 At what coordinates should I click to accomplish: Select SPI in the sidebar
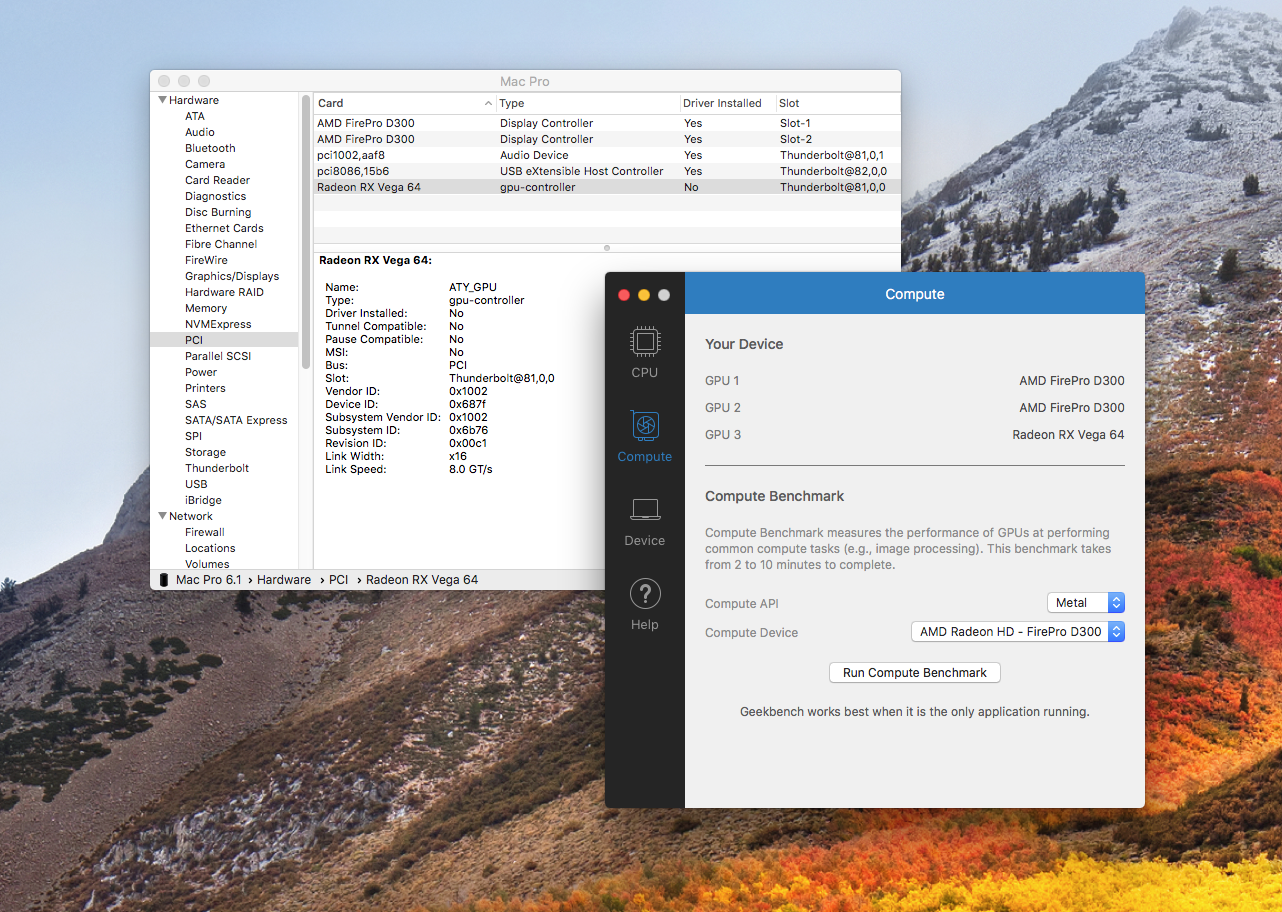pyautogui.click(x=193, y=436)
